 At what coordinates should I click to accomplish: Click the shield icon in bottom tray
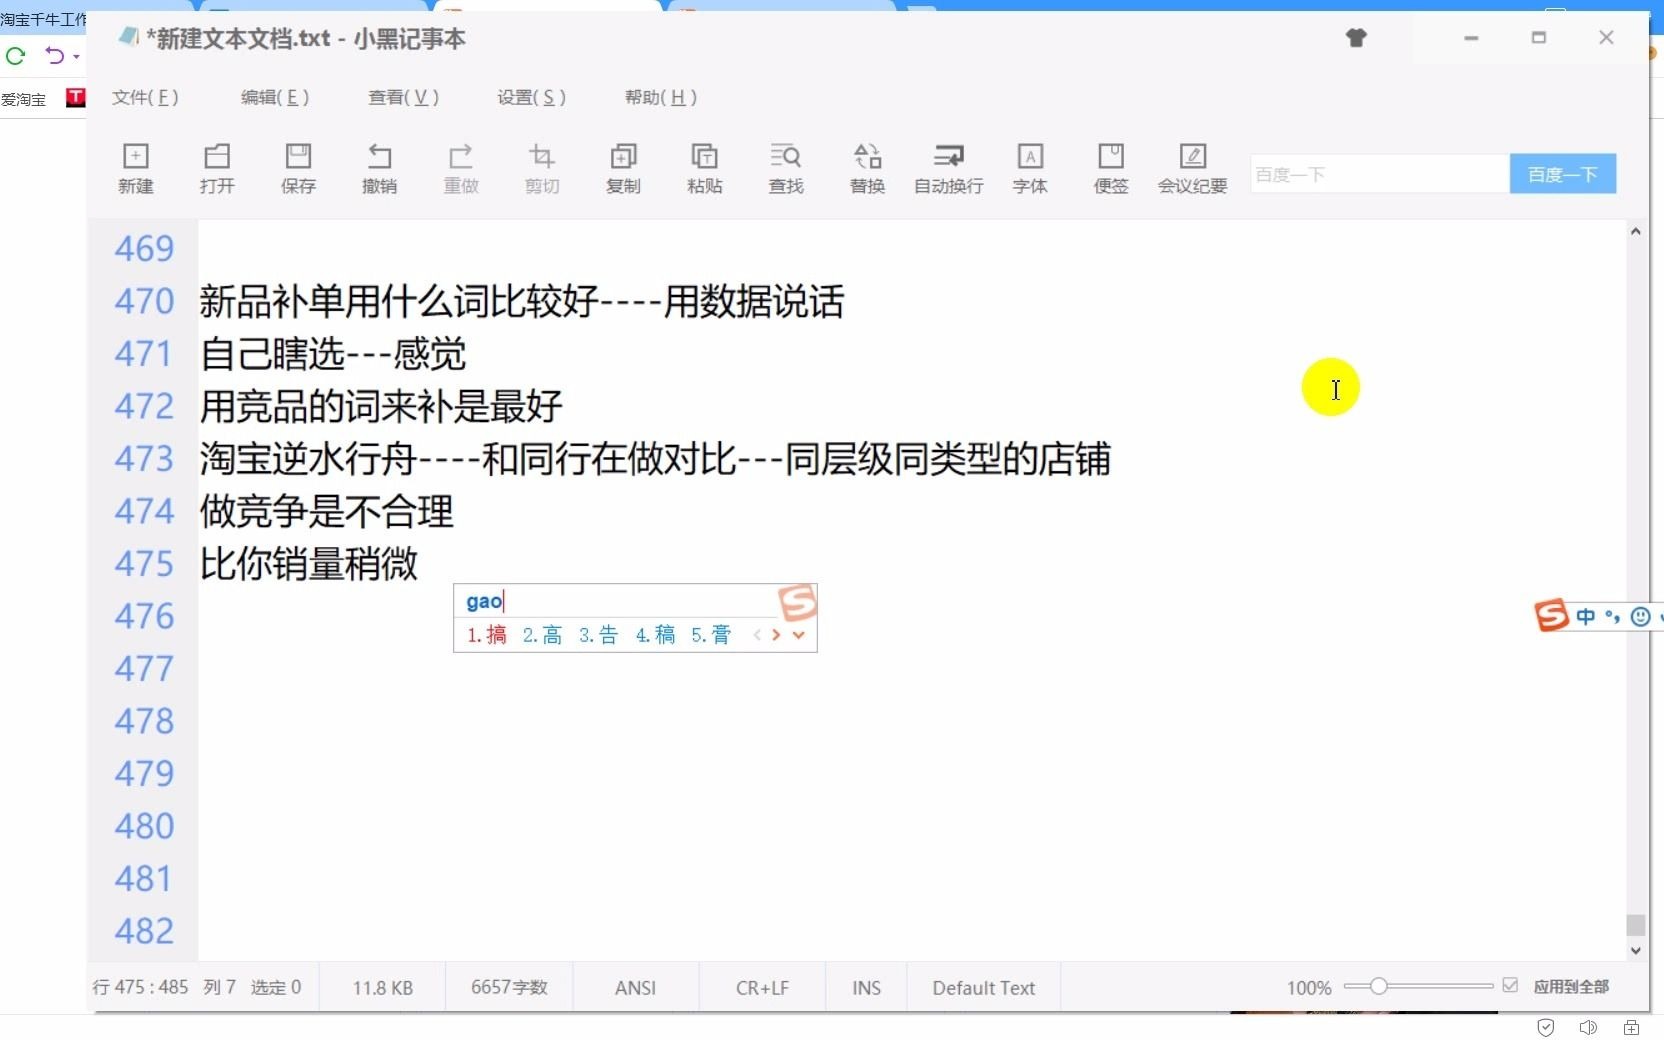(1546, 1027)
